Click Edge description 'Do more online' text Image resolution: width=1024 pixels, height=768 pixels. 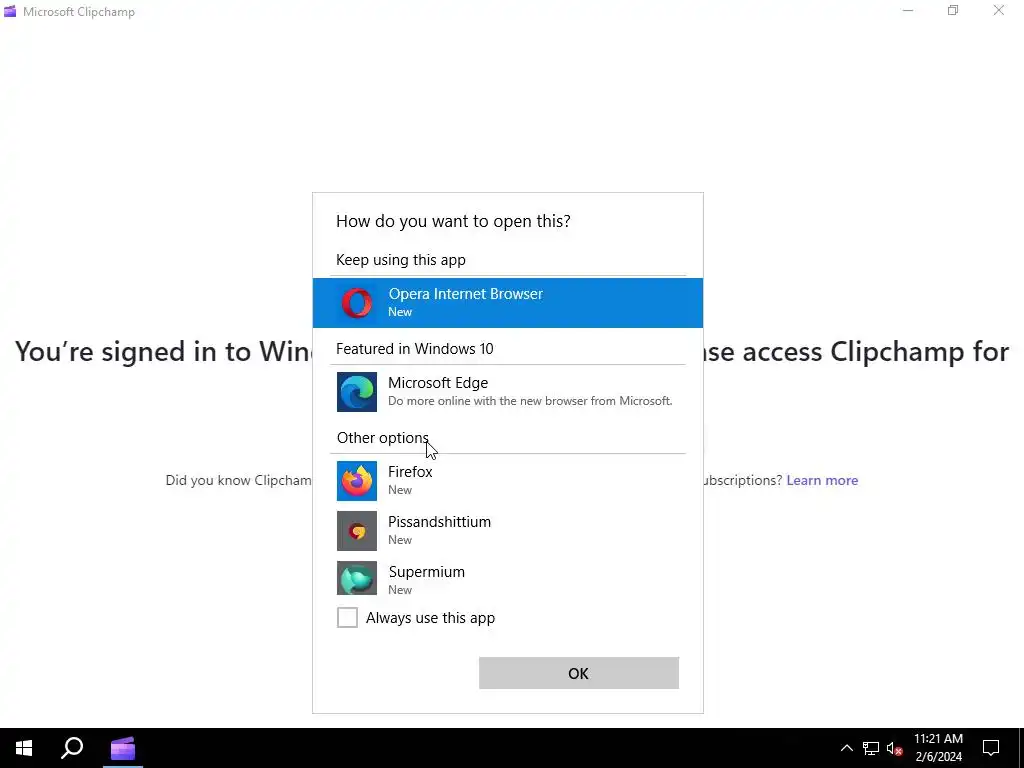(x=530, y=401)
